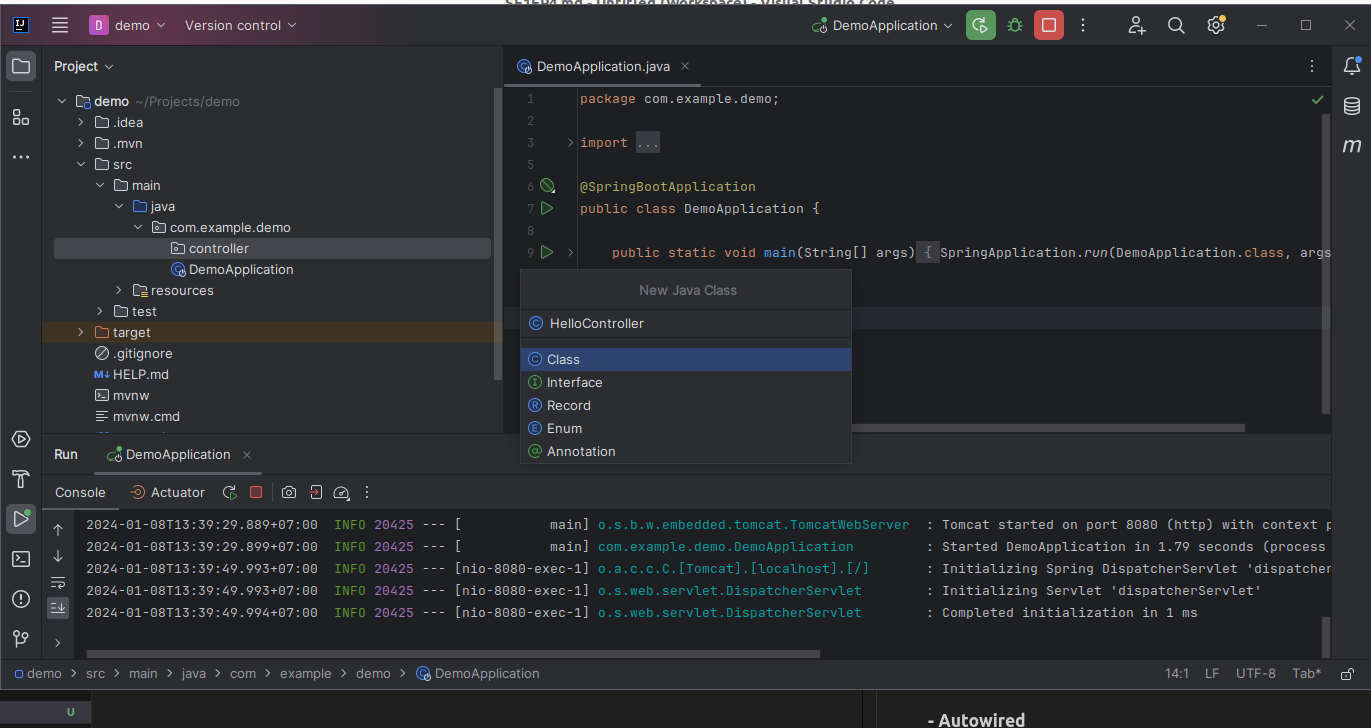1371x728 pixels.
Task: Rerun DemoApplication from top toolbar
Action: click(x=981, y=25)
